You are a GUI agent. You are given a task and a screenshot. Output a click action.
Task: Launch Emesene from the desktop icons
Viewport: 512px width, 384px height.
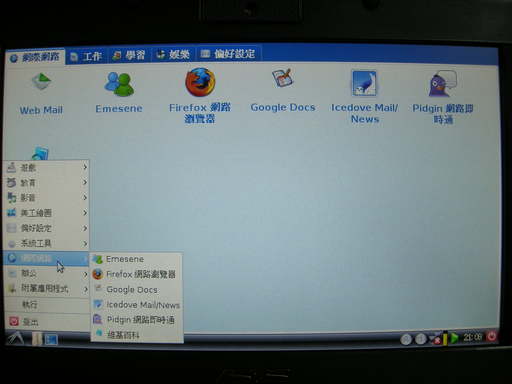[x=119, y=93]
